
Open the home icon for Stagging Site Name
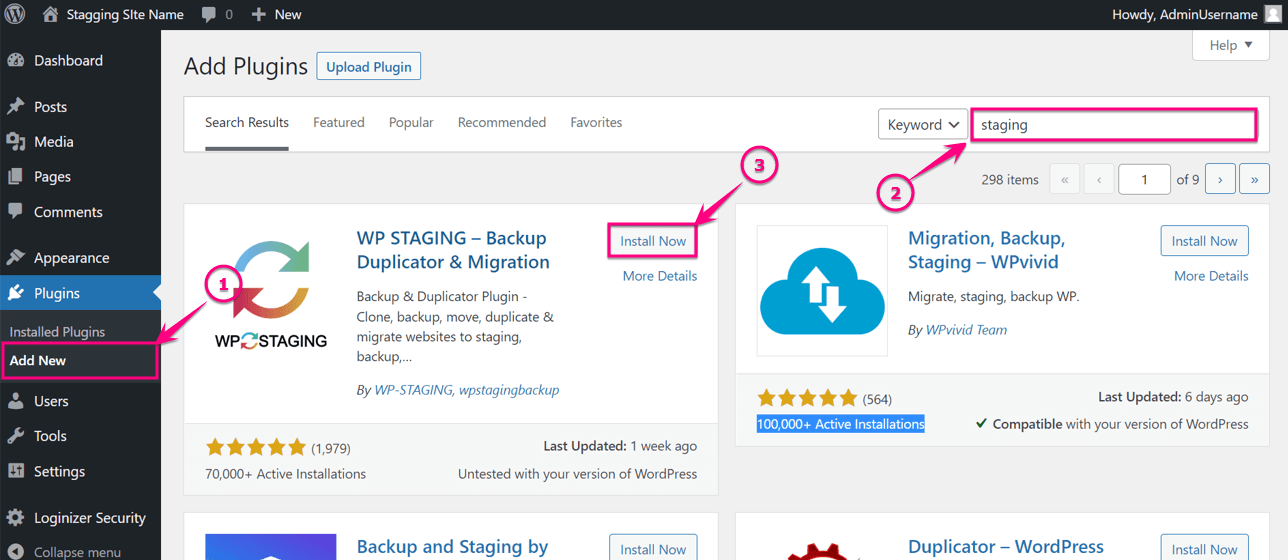coord(51,14)
